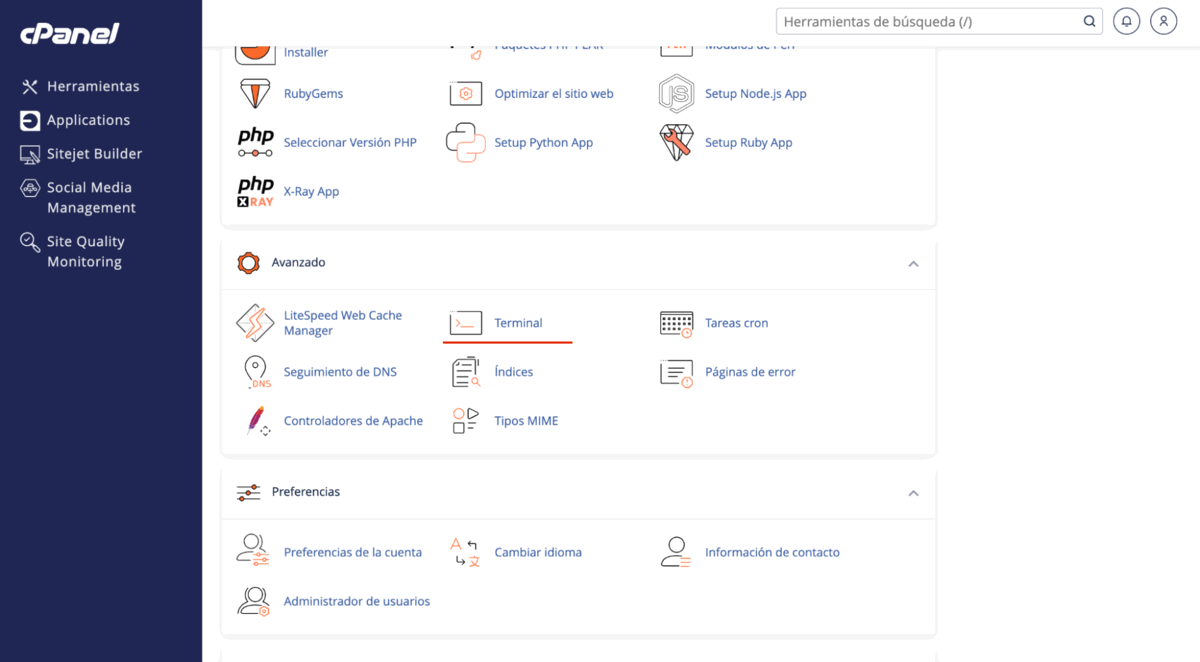Open Preferencias de la cuenta link
Screen dimensions: 1200x662
click(x=353, y=552)
